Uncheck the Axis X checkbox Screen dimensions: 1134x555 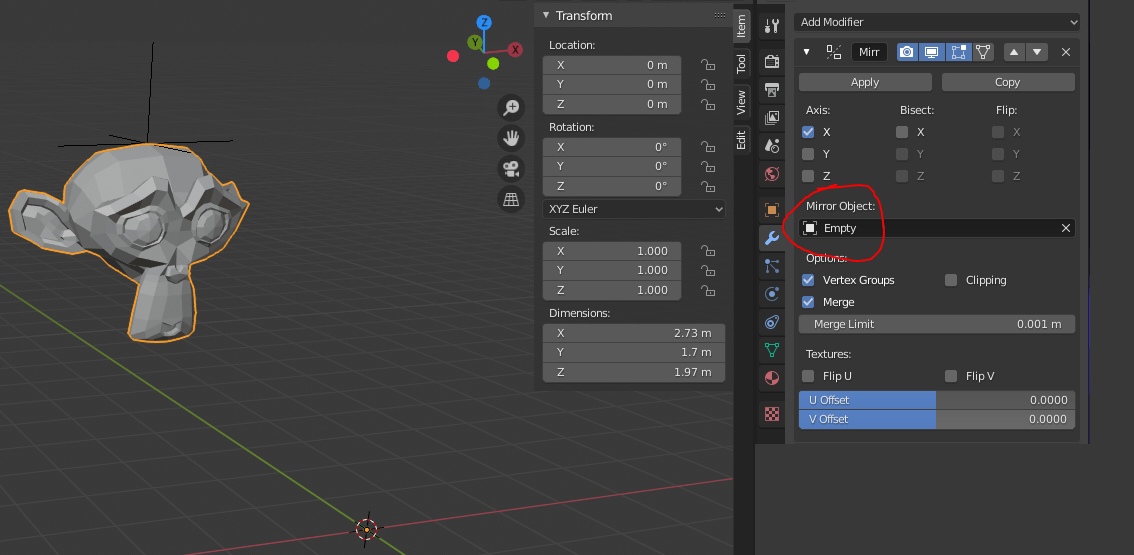click(x=808, y=132)
